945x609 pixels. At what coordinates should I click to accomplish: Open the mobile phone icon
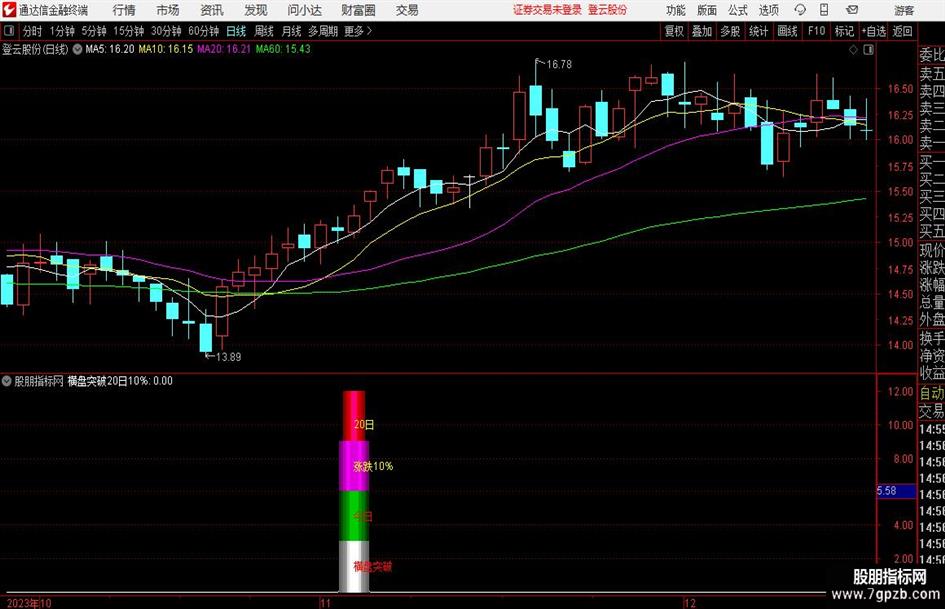tap(824, 10)
